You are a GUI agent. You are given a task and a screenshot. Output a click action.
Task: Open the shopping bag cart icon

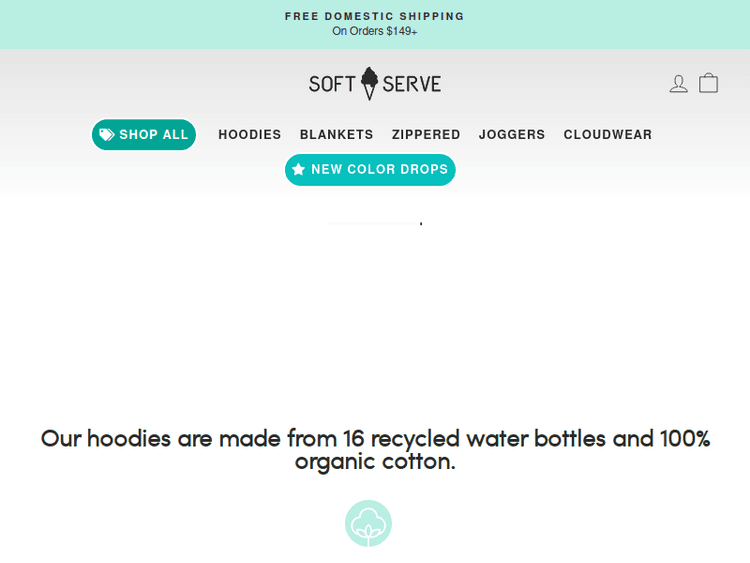pyautogui.click(x=708, y=83)
